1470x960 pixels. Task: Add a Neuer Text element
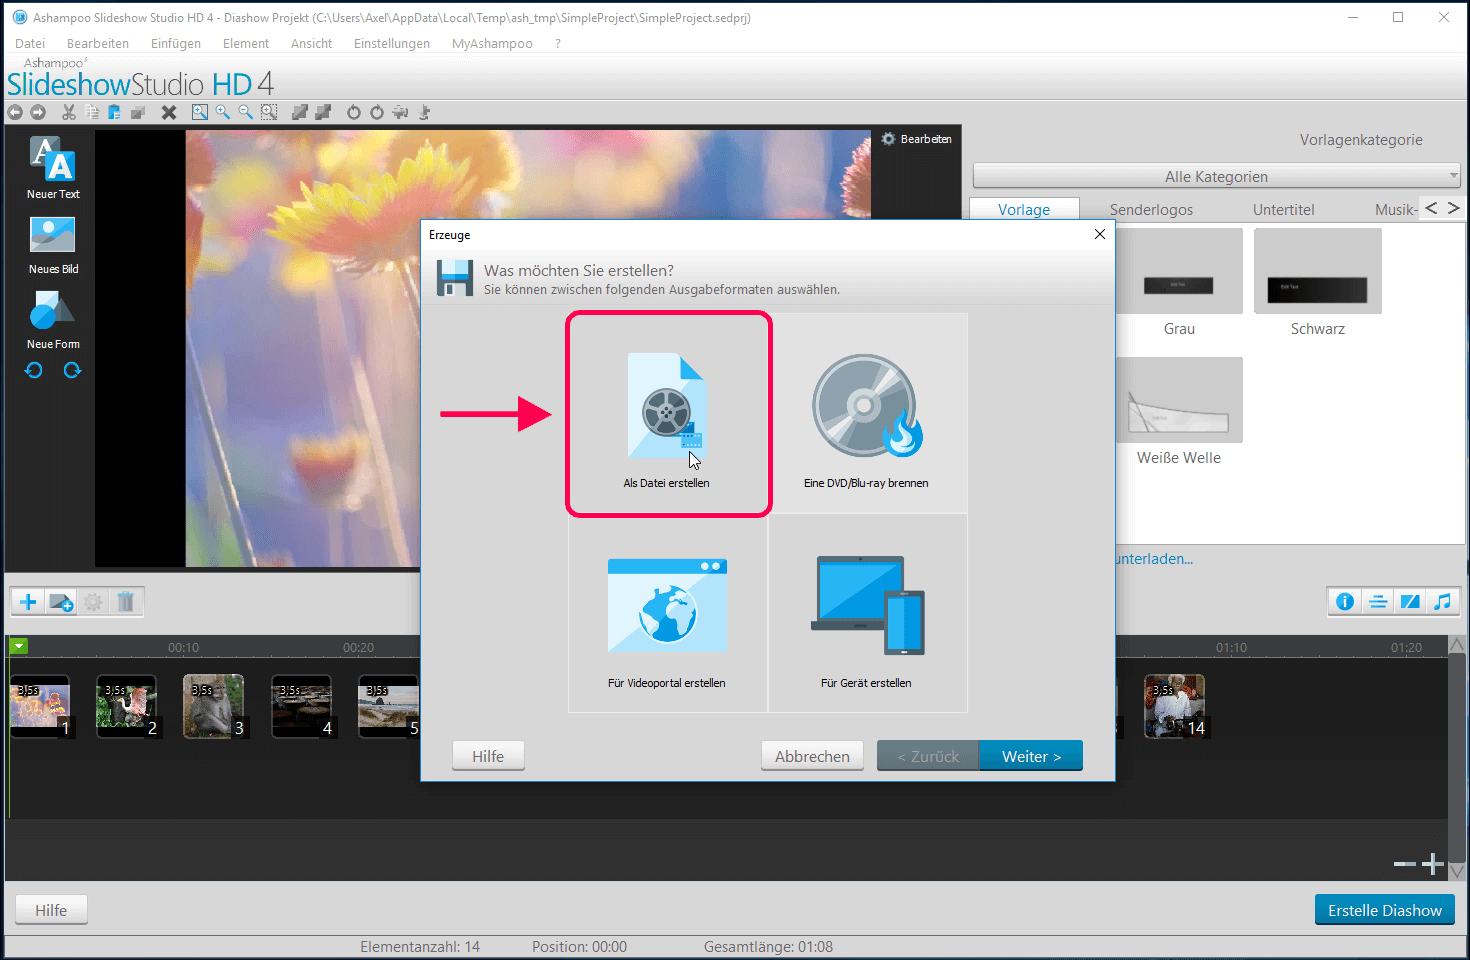click(53, 167)
